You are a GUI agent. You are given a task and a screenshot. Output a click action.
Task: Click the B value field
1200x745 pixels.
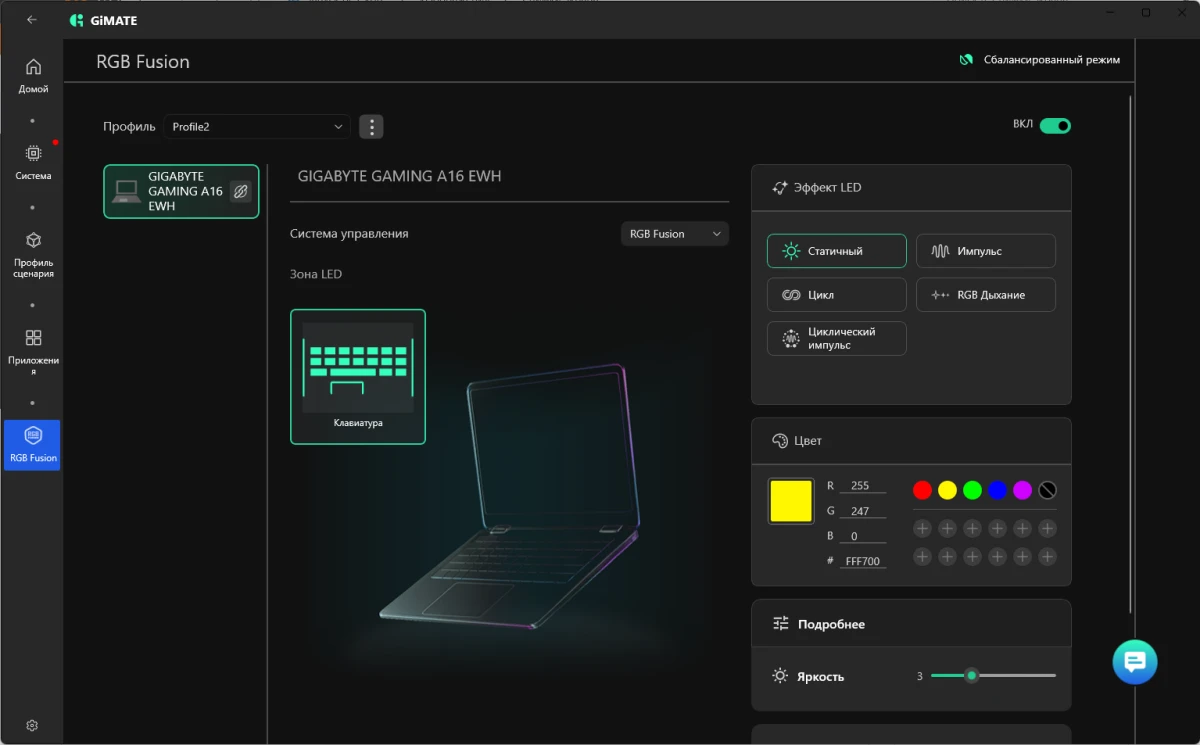(862, 536)
